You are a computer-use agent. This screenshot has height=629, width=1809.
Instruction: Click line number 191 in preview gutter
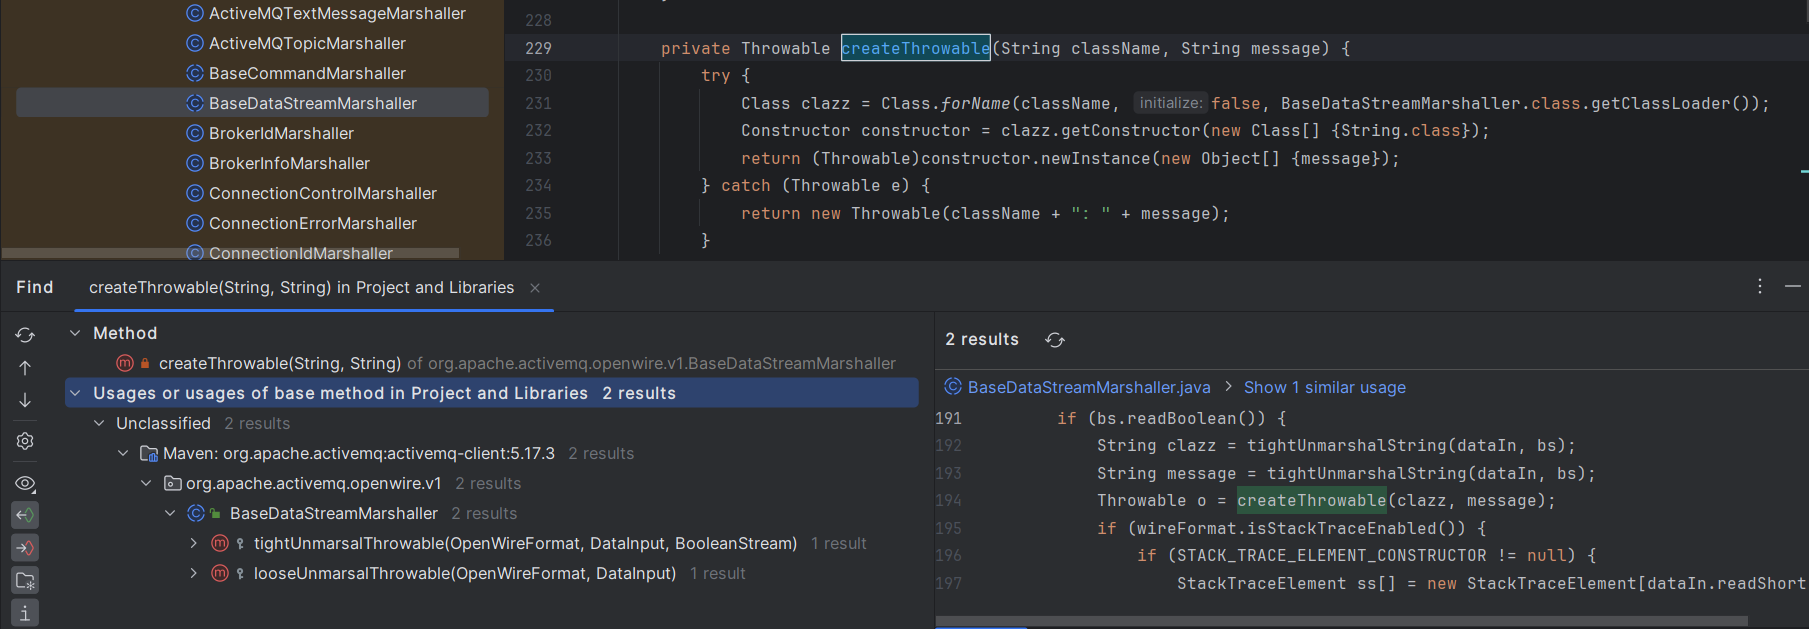pyautogui.click(x=948, y=418)
